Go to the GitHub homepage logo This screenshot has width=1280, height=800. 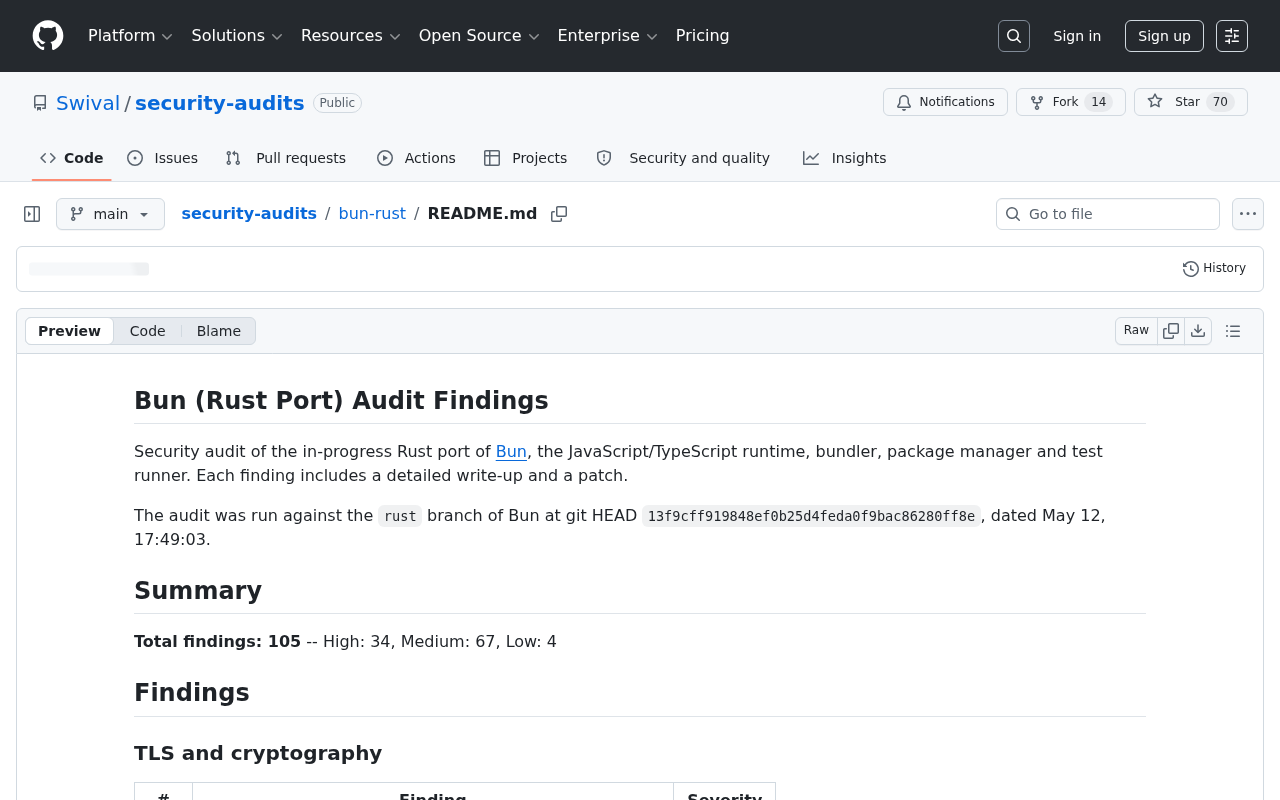click(x=48, y=36)
